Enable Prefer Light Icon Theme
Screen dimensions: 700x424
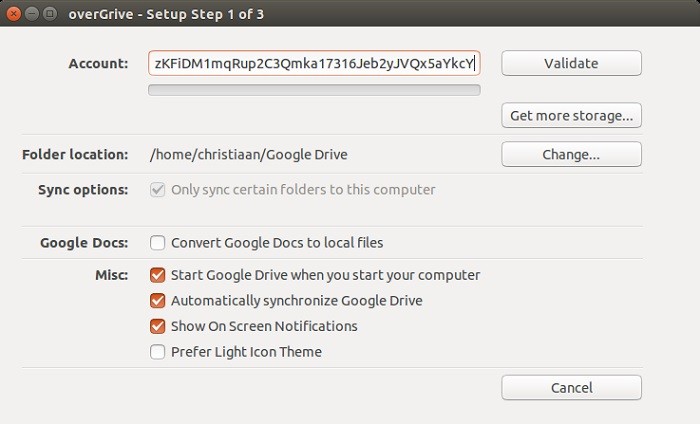tap(157, 352)
